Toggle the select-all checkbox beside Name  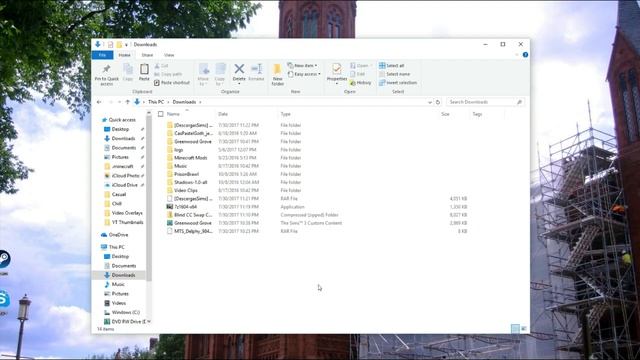(161, 114)
